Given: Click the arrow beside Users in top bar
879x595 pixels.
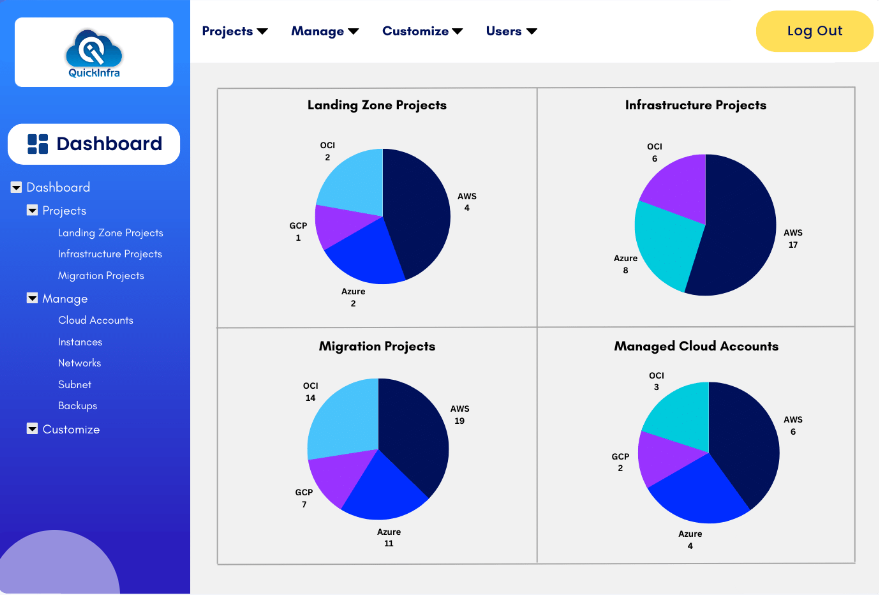Looking at the screenshot, I should pyautogui.click(x=531, y=31).
